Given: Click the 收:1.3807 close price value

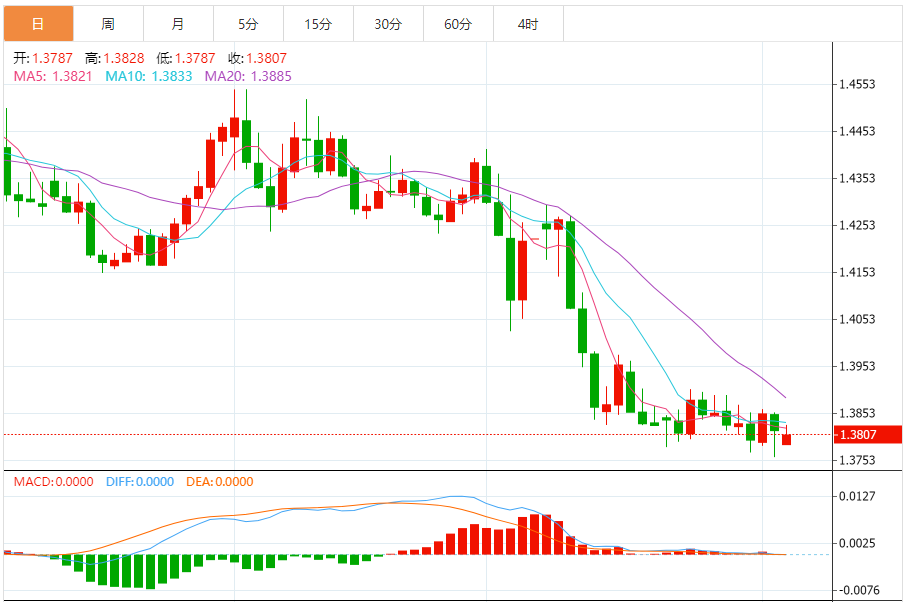Looking at the screenshot, I should 257,58.
